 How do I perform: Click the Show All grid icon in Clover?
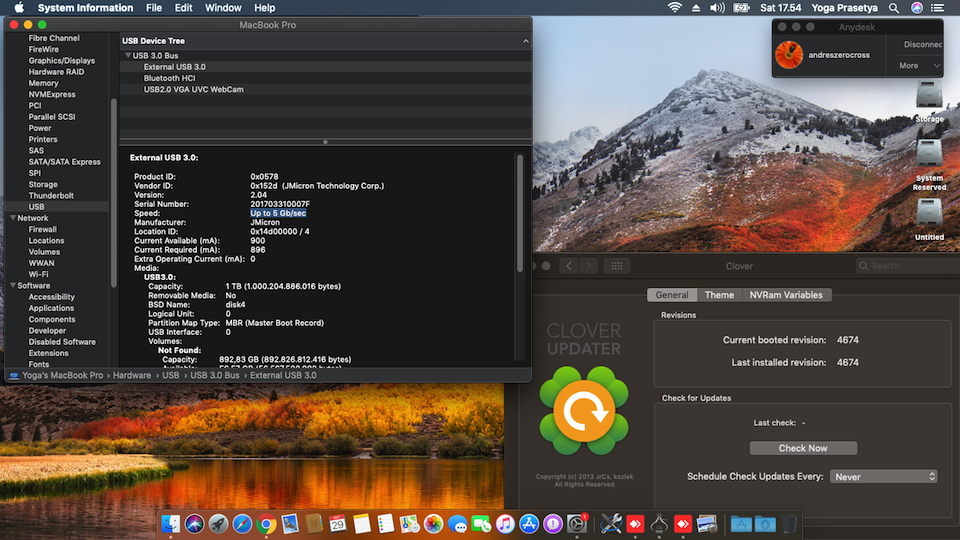[x=616, y=266]
